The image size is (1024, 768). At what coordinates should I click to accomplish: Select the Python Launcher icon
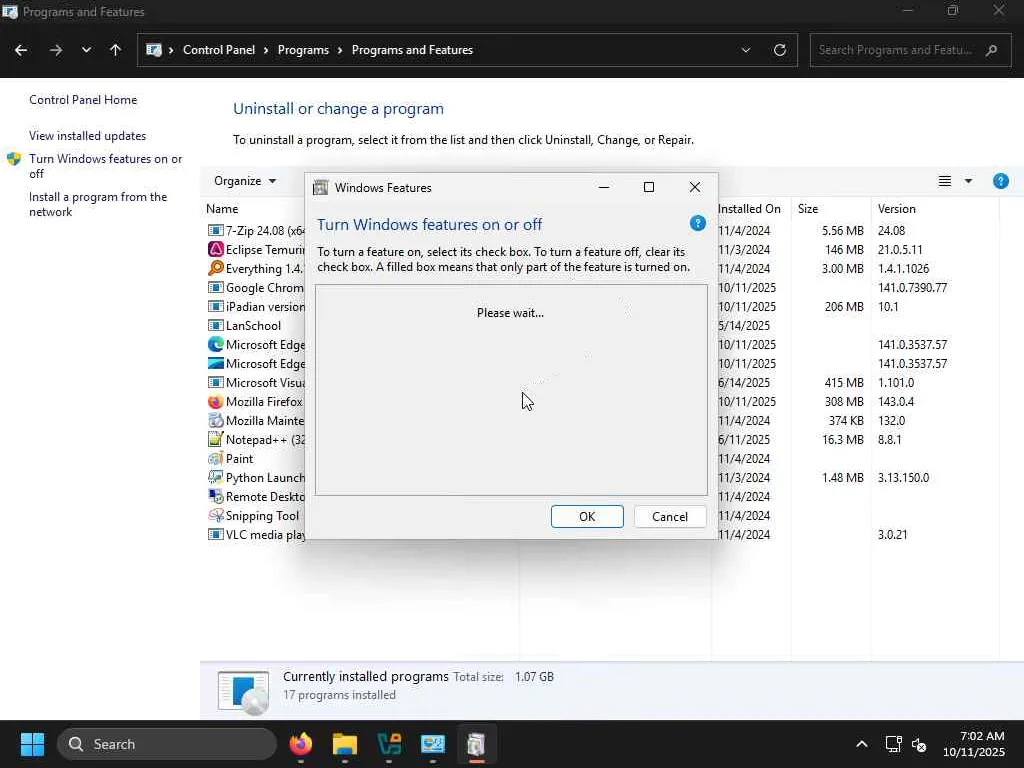pos(216,477)
